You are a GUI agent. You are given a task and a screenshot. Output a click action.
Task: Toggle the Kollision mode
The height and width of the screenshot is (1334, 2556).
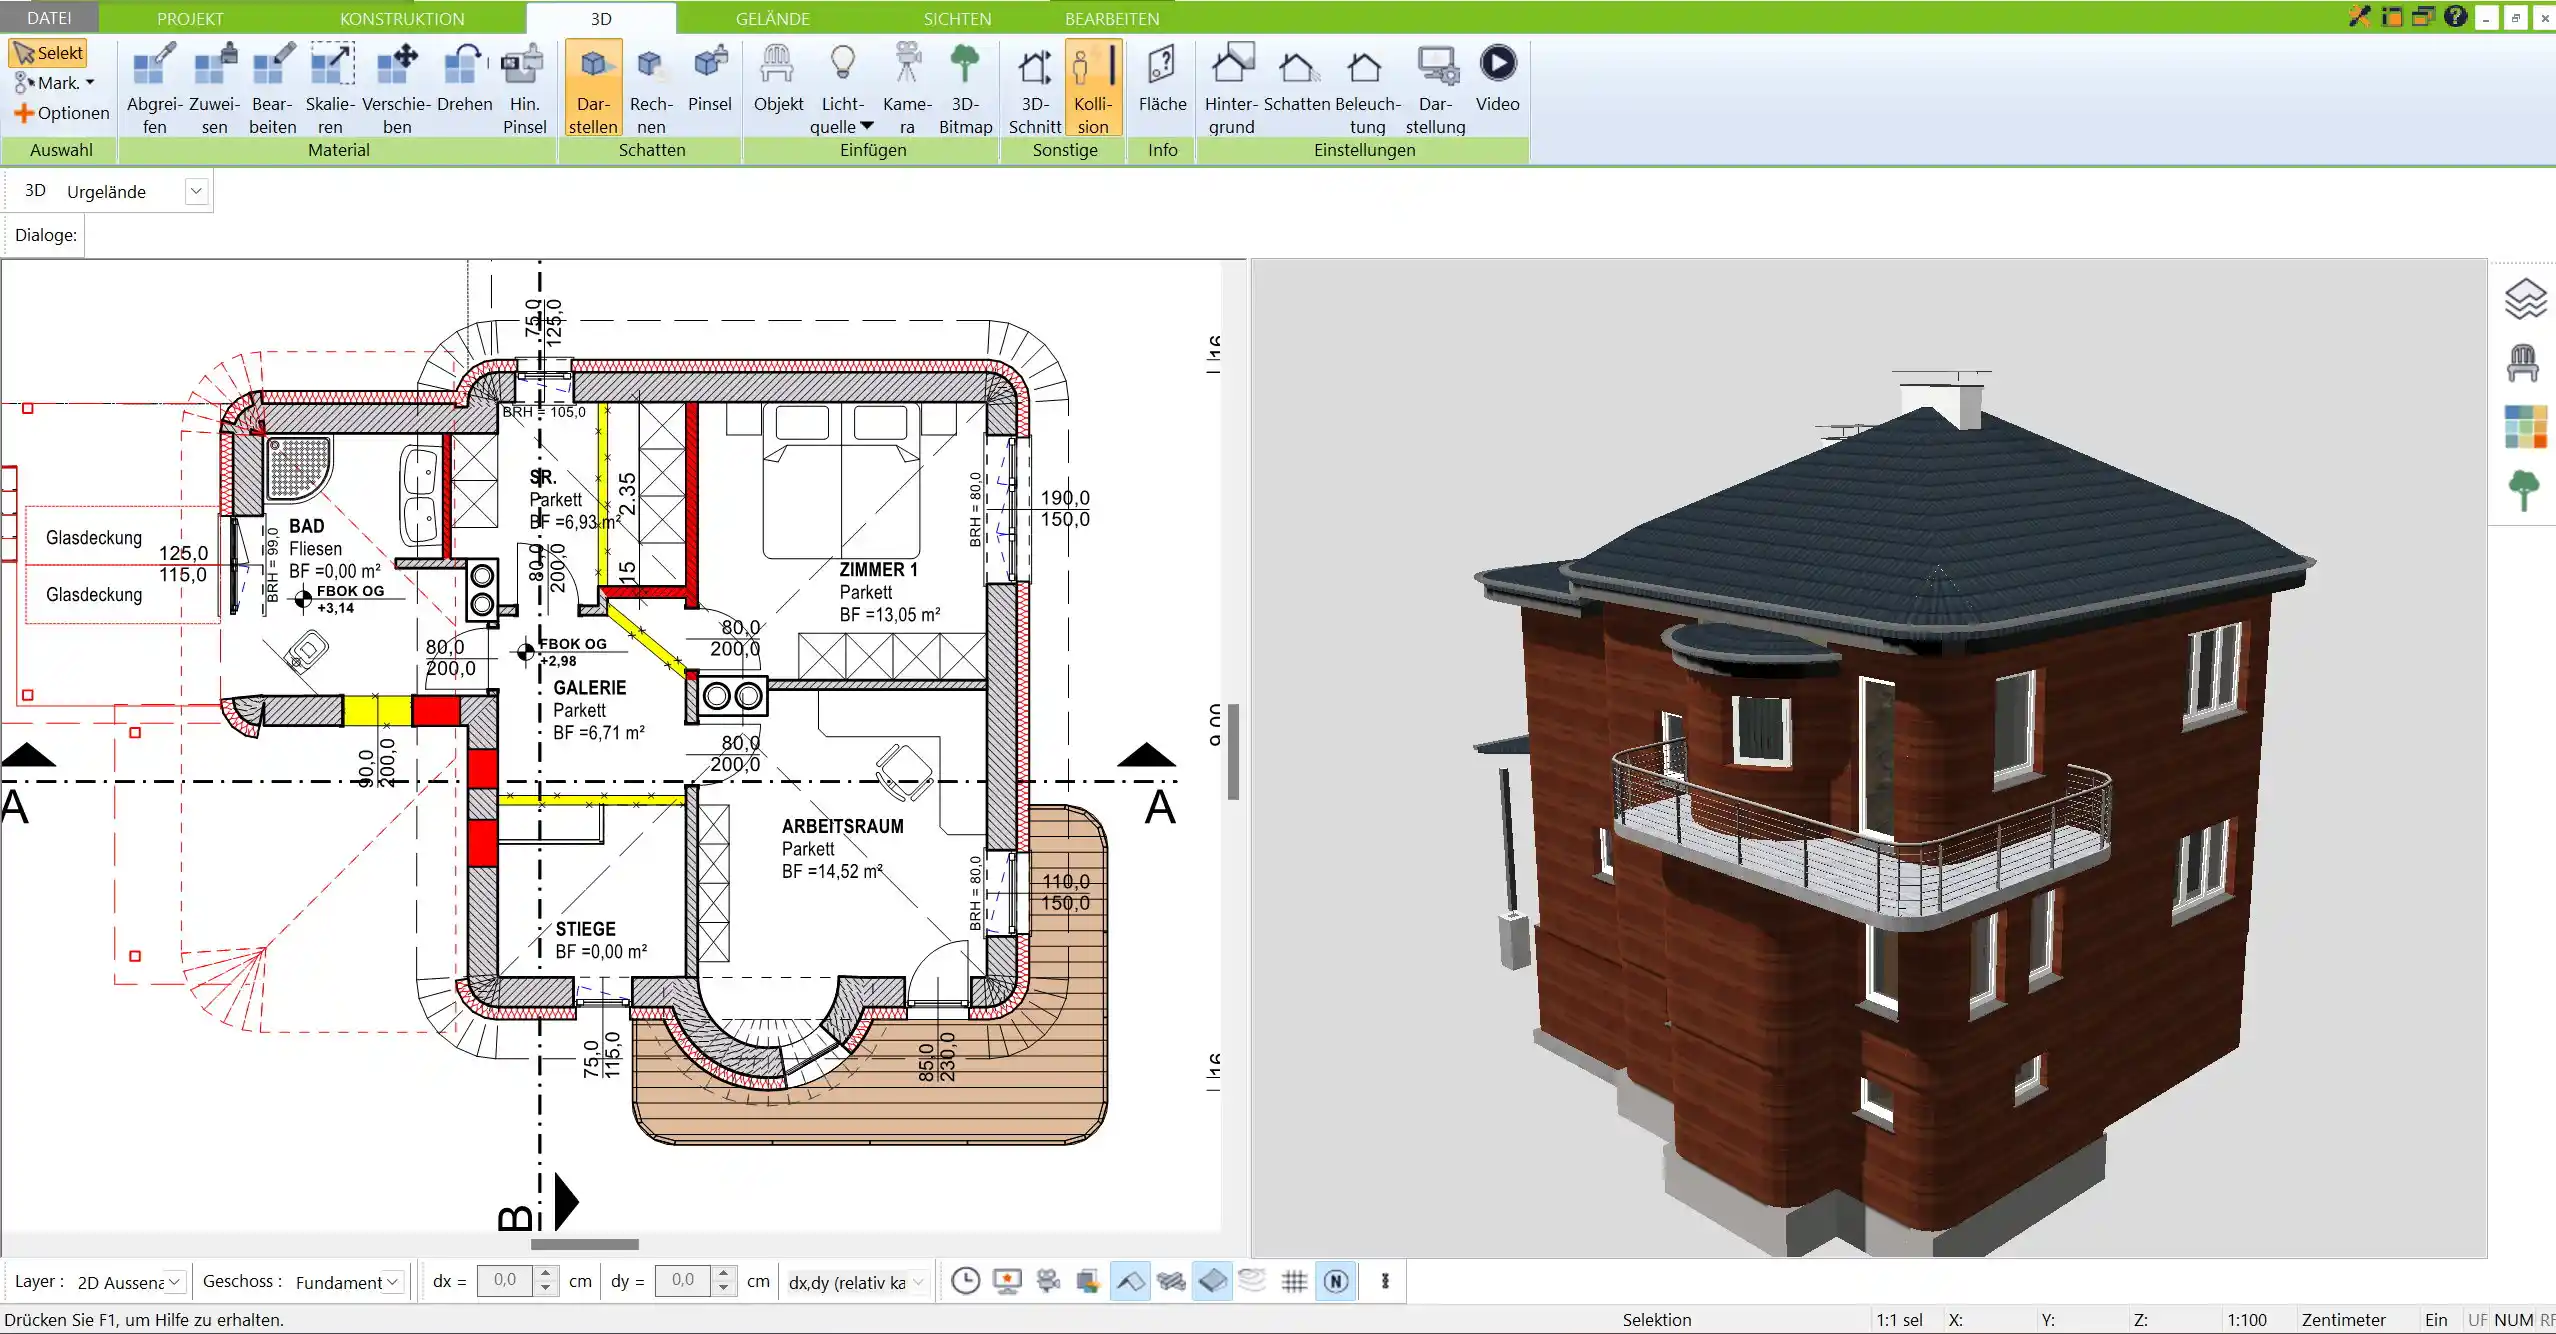[x=1093, y=88]
